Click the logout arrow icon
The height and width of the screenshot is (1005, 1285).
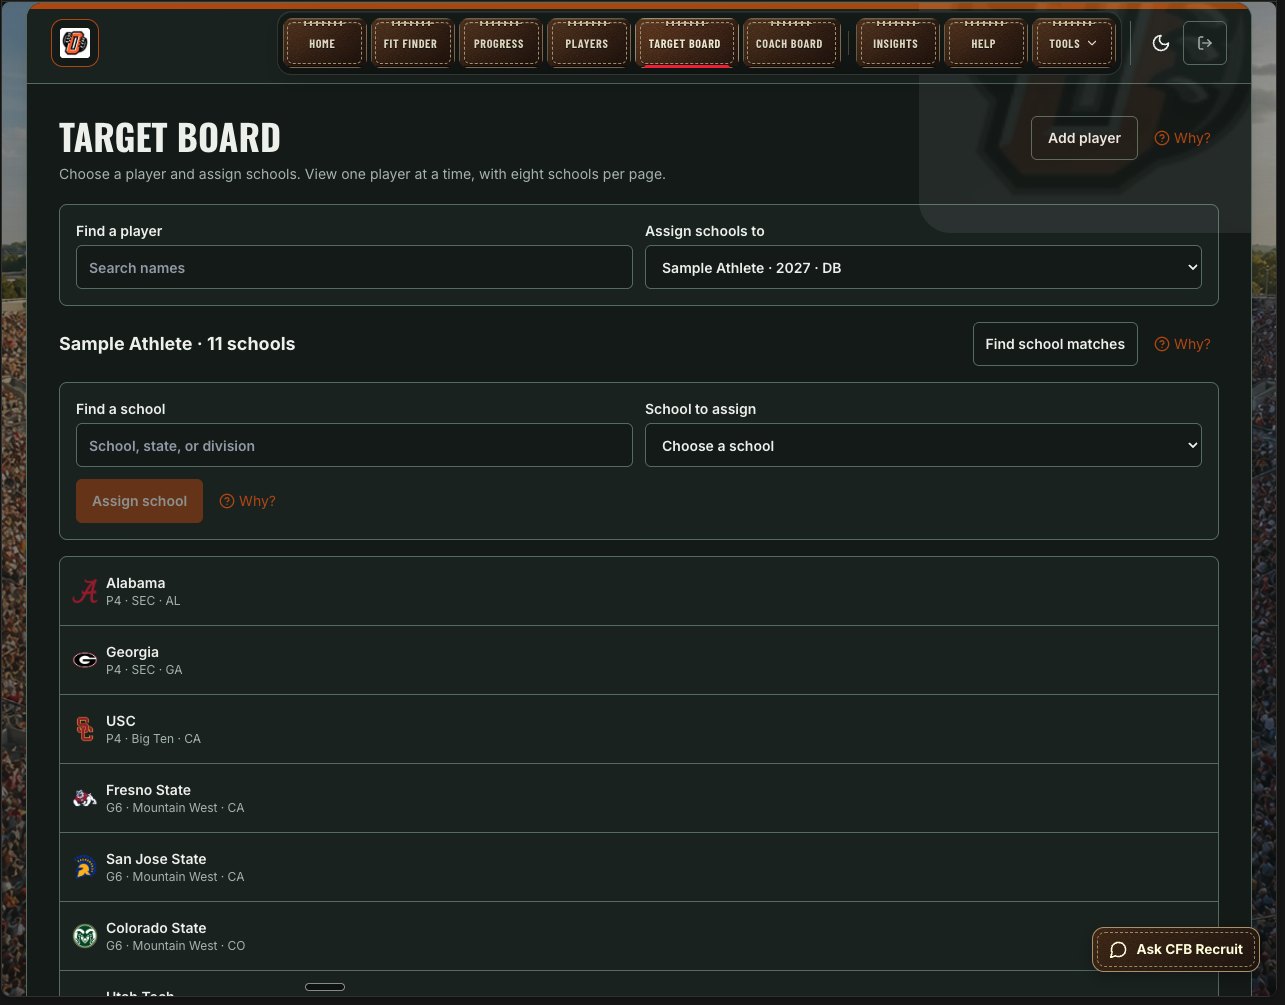tap(1205, 43)
